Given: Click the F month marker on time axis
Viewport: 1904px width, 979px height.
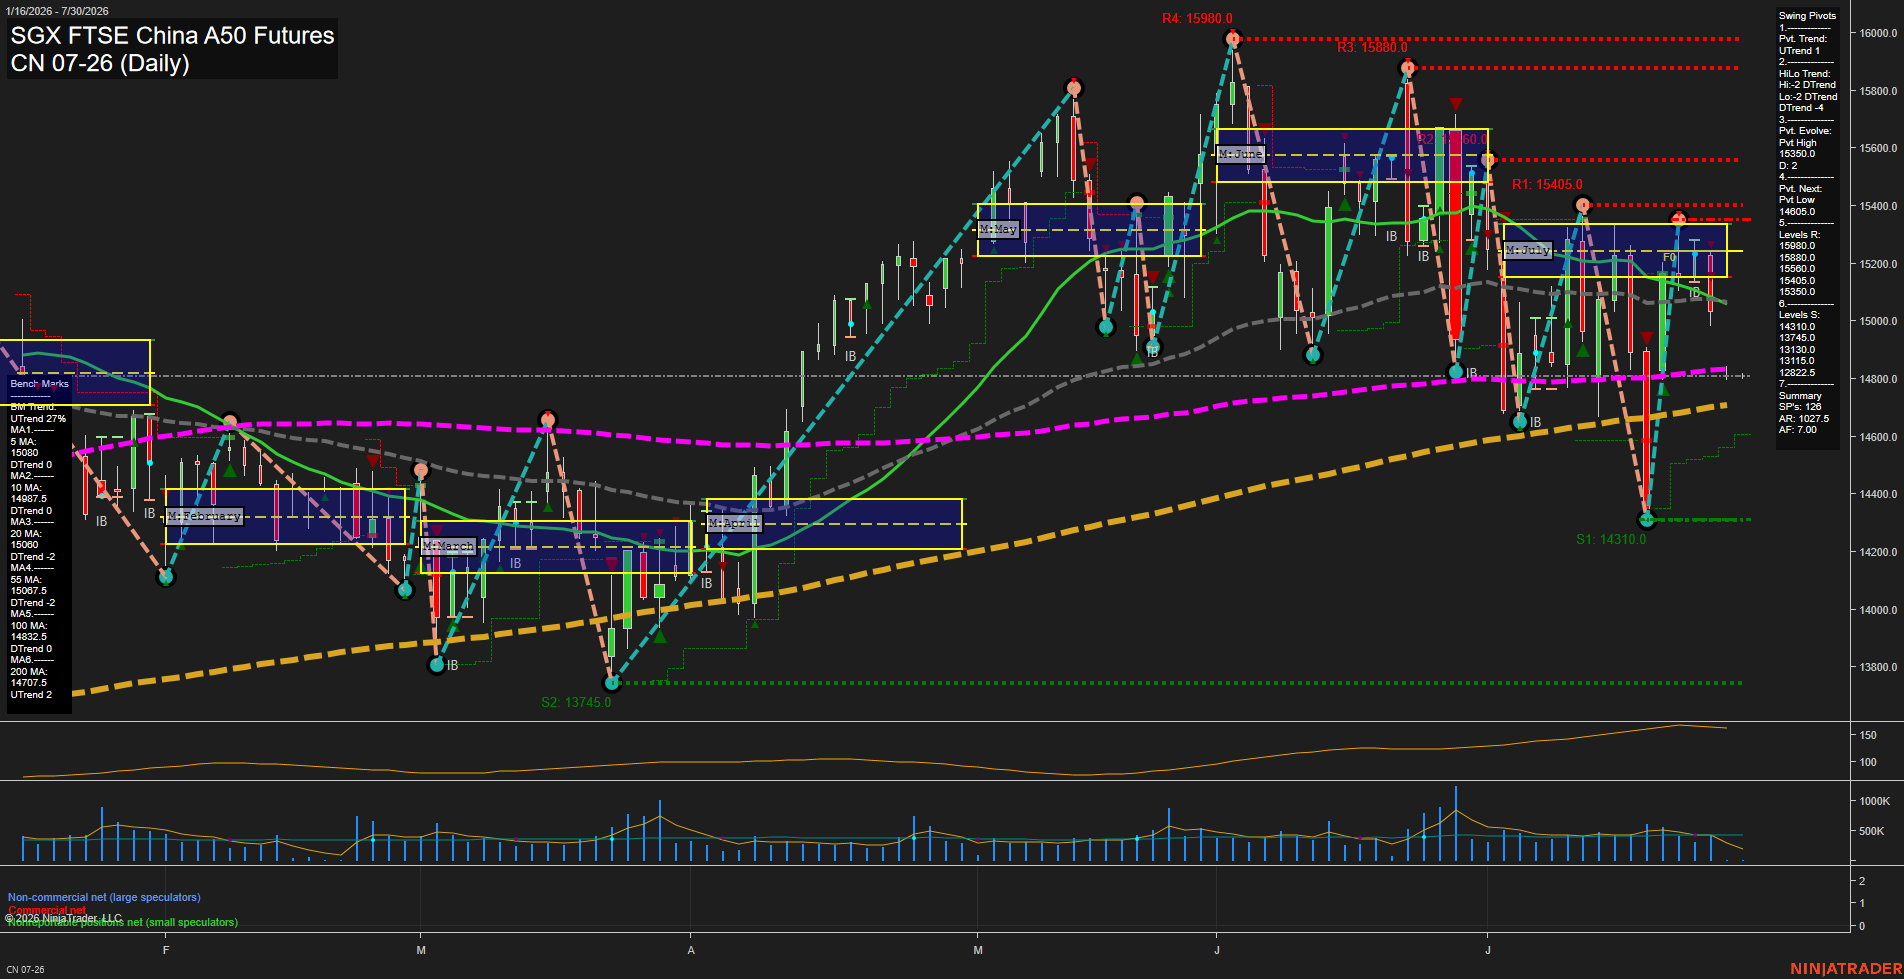Looking at the screenshot, I should pos(166,950).
